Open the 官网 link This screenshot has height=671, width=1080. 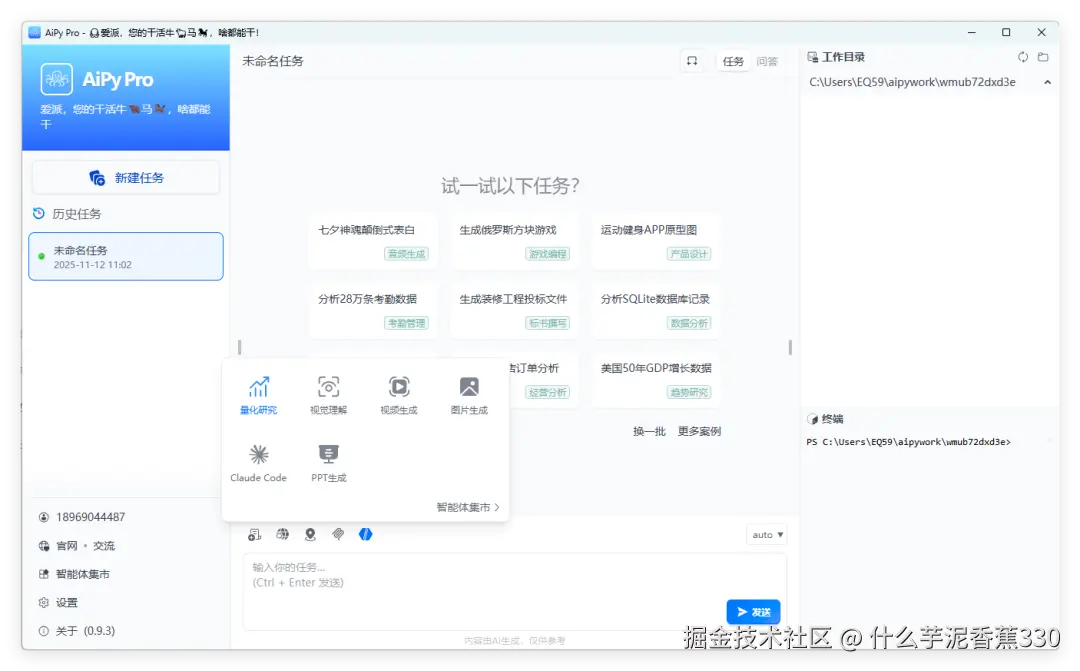click(x=67, y=546)
